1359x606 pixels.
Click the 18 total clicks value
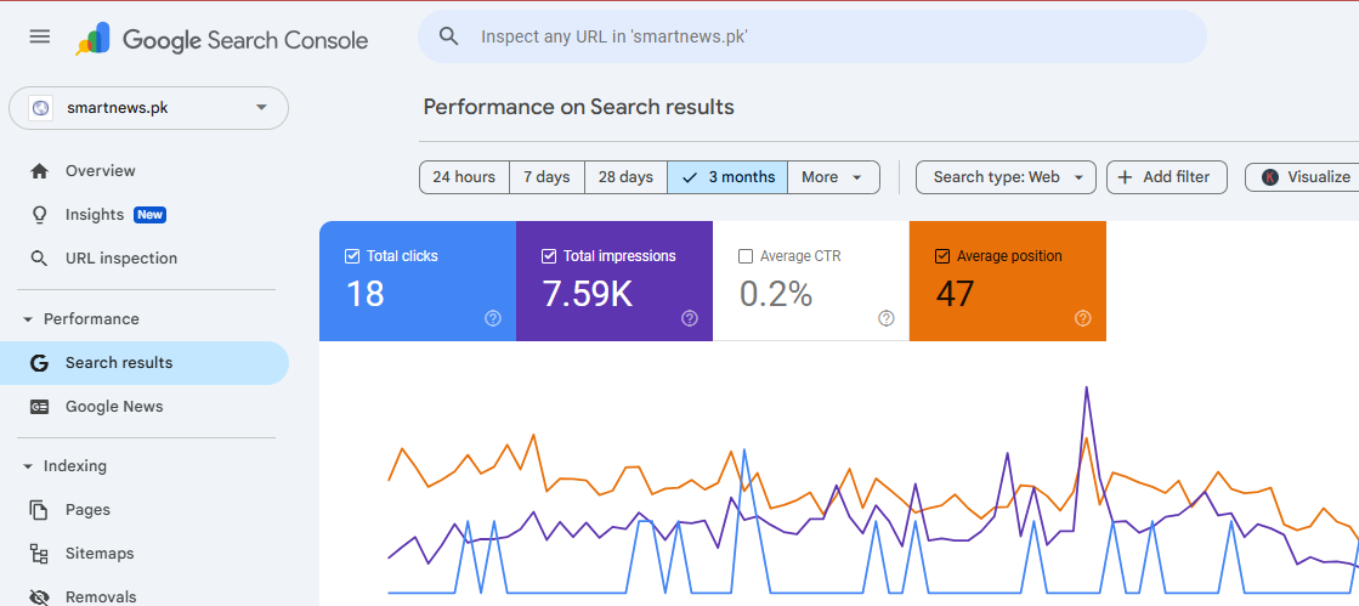click(365, 294)
